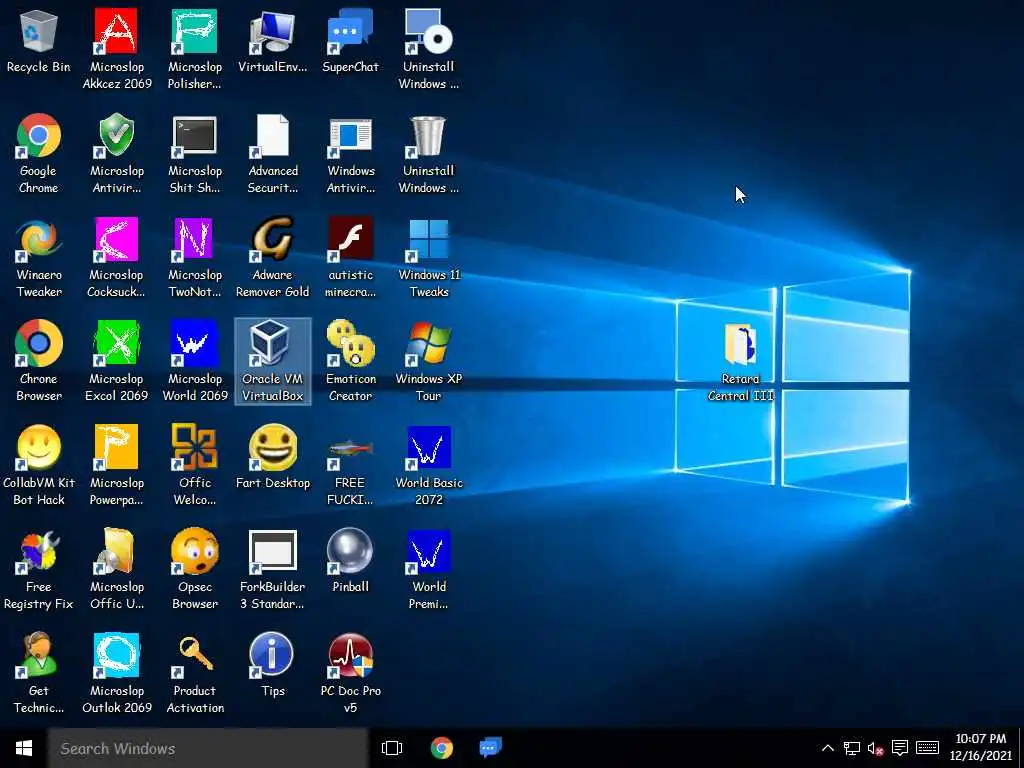Image resolution: width=1024 pixels, height=768 pixels.
Task: Select the Uninstall Windows trash can icon
Action: pyautogui.click(x=428, y=136)
